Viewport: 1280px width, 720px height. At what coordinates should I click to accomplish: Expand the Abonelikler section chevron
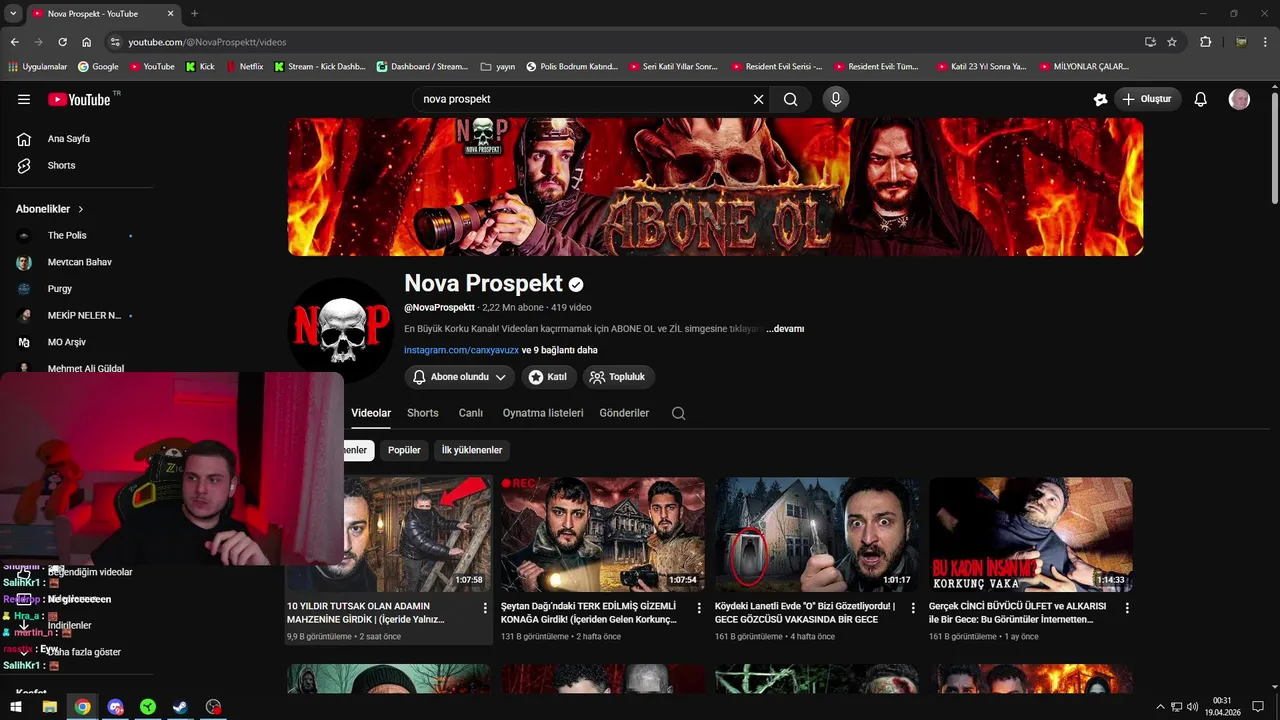(81, 209)
